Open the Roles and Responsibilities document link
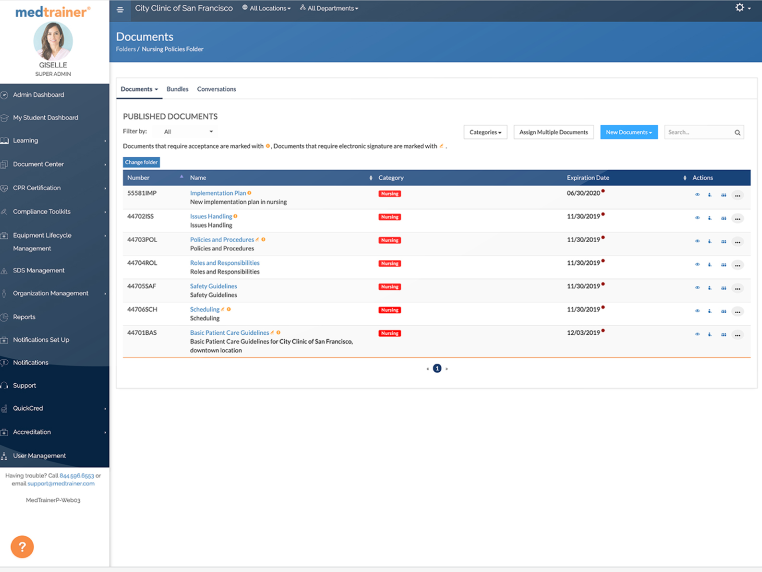762x572 pixels. 225,263
